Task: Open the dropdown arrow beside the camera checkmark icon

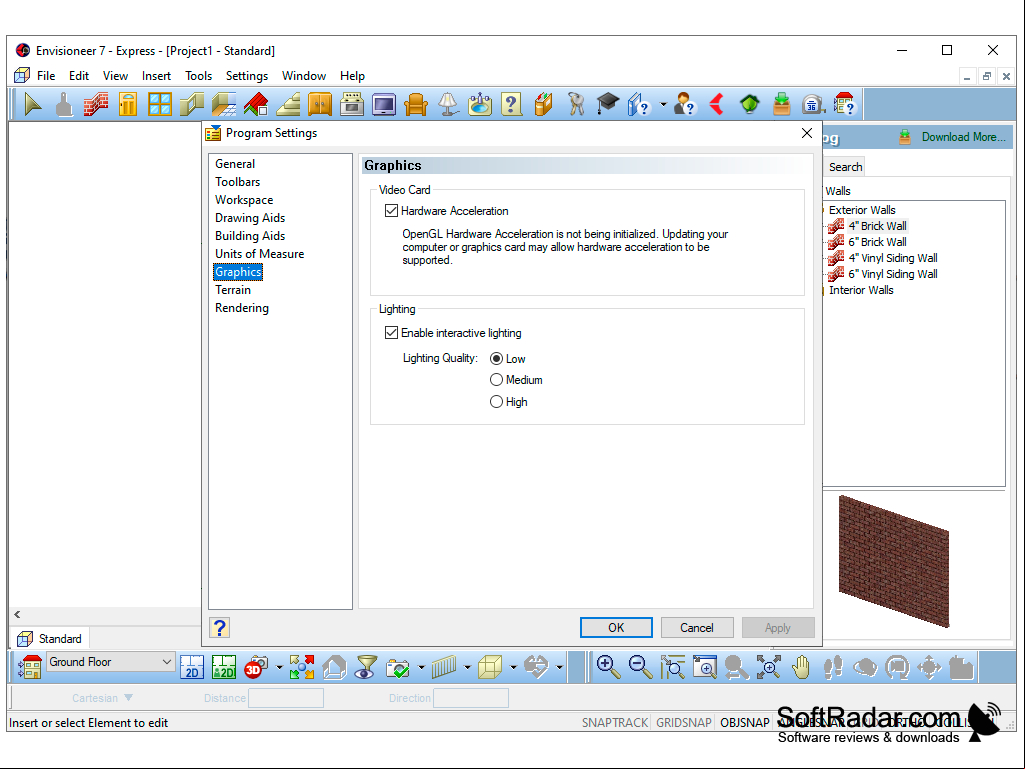Action: point(421,668)
